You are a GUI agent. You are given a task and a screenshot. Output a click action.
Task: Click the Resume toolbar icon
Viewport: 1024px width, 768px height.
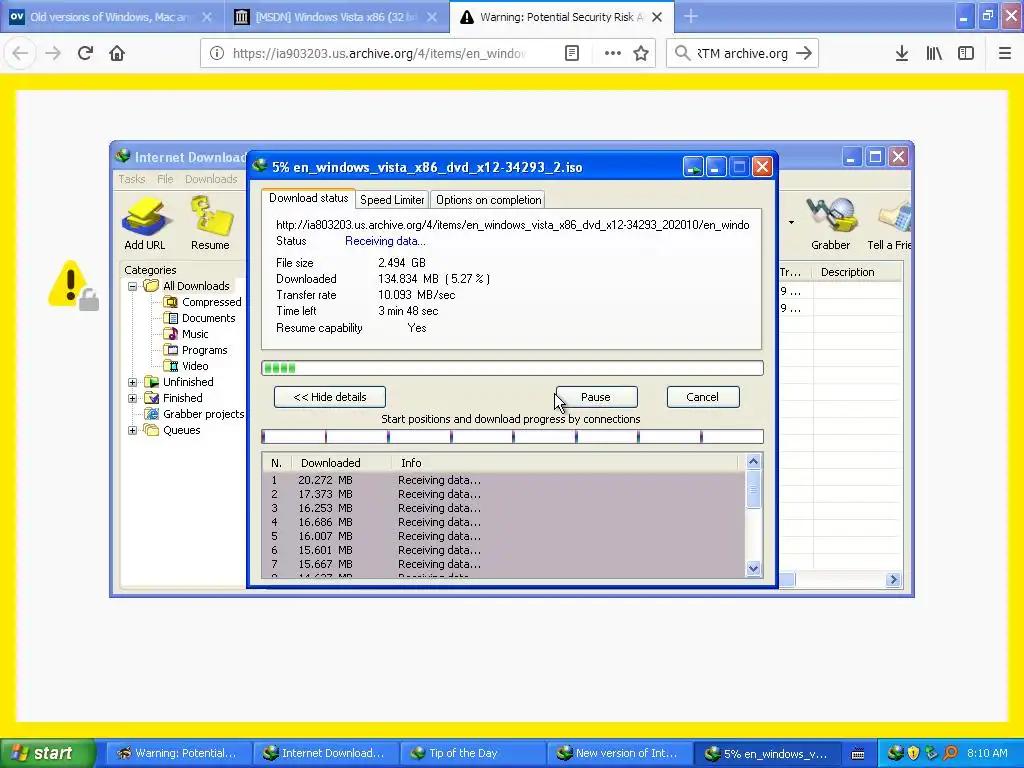pyautogui.click(x=210, y=225)
